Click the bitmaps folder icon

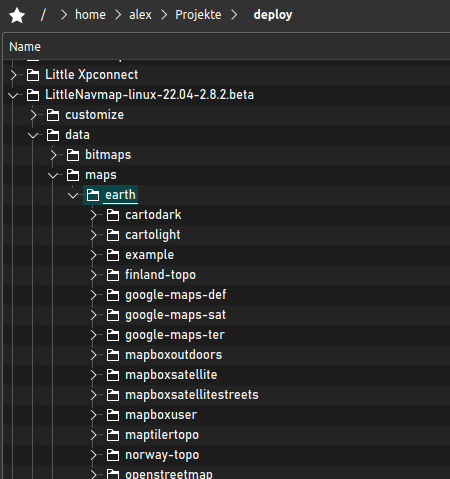tap(73, 155)
